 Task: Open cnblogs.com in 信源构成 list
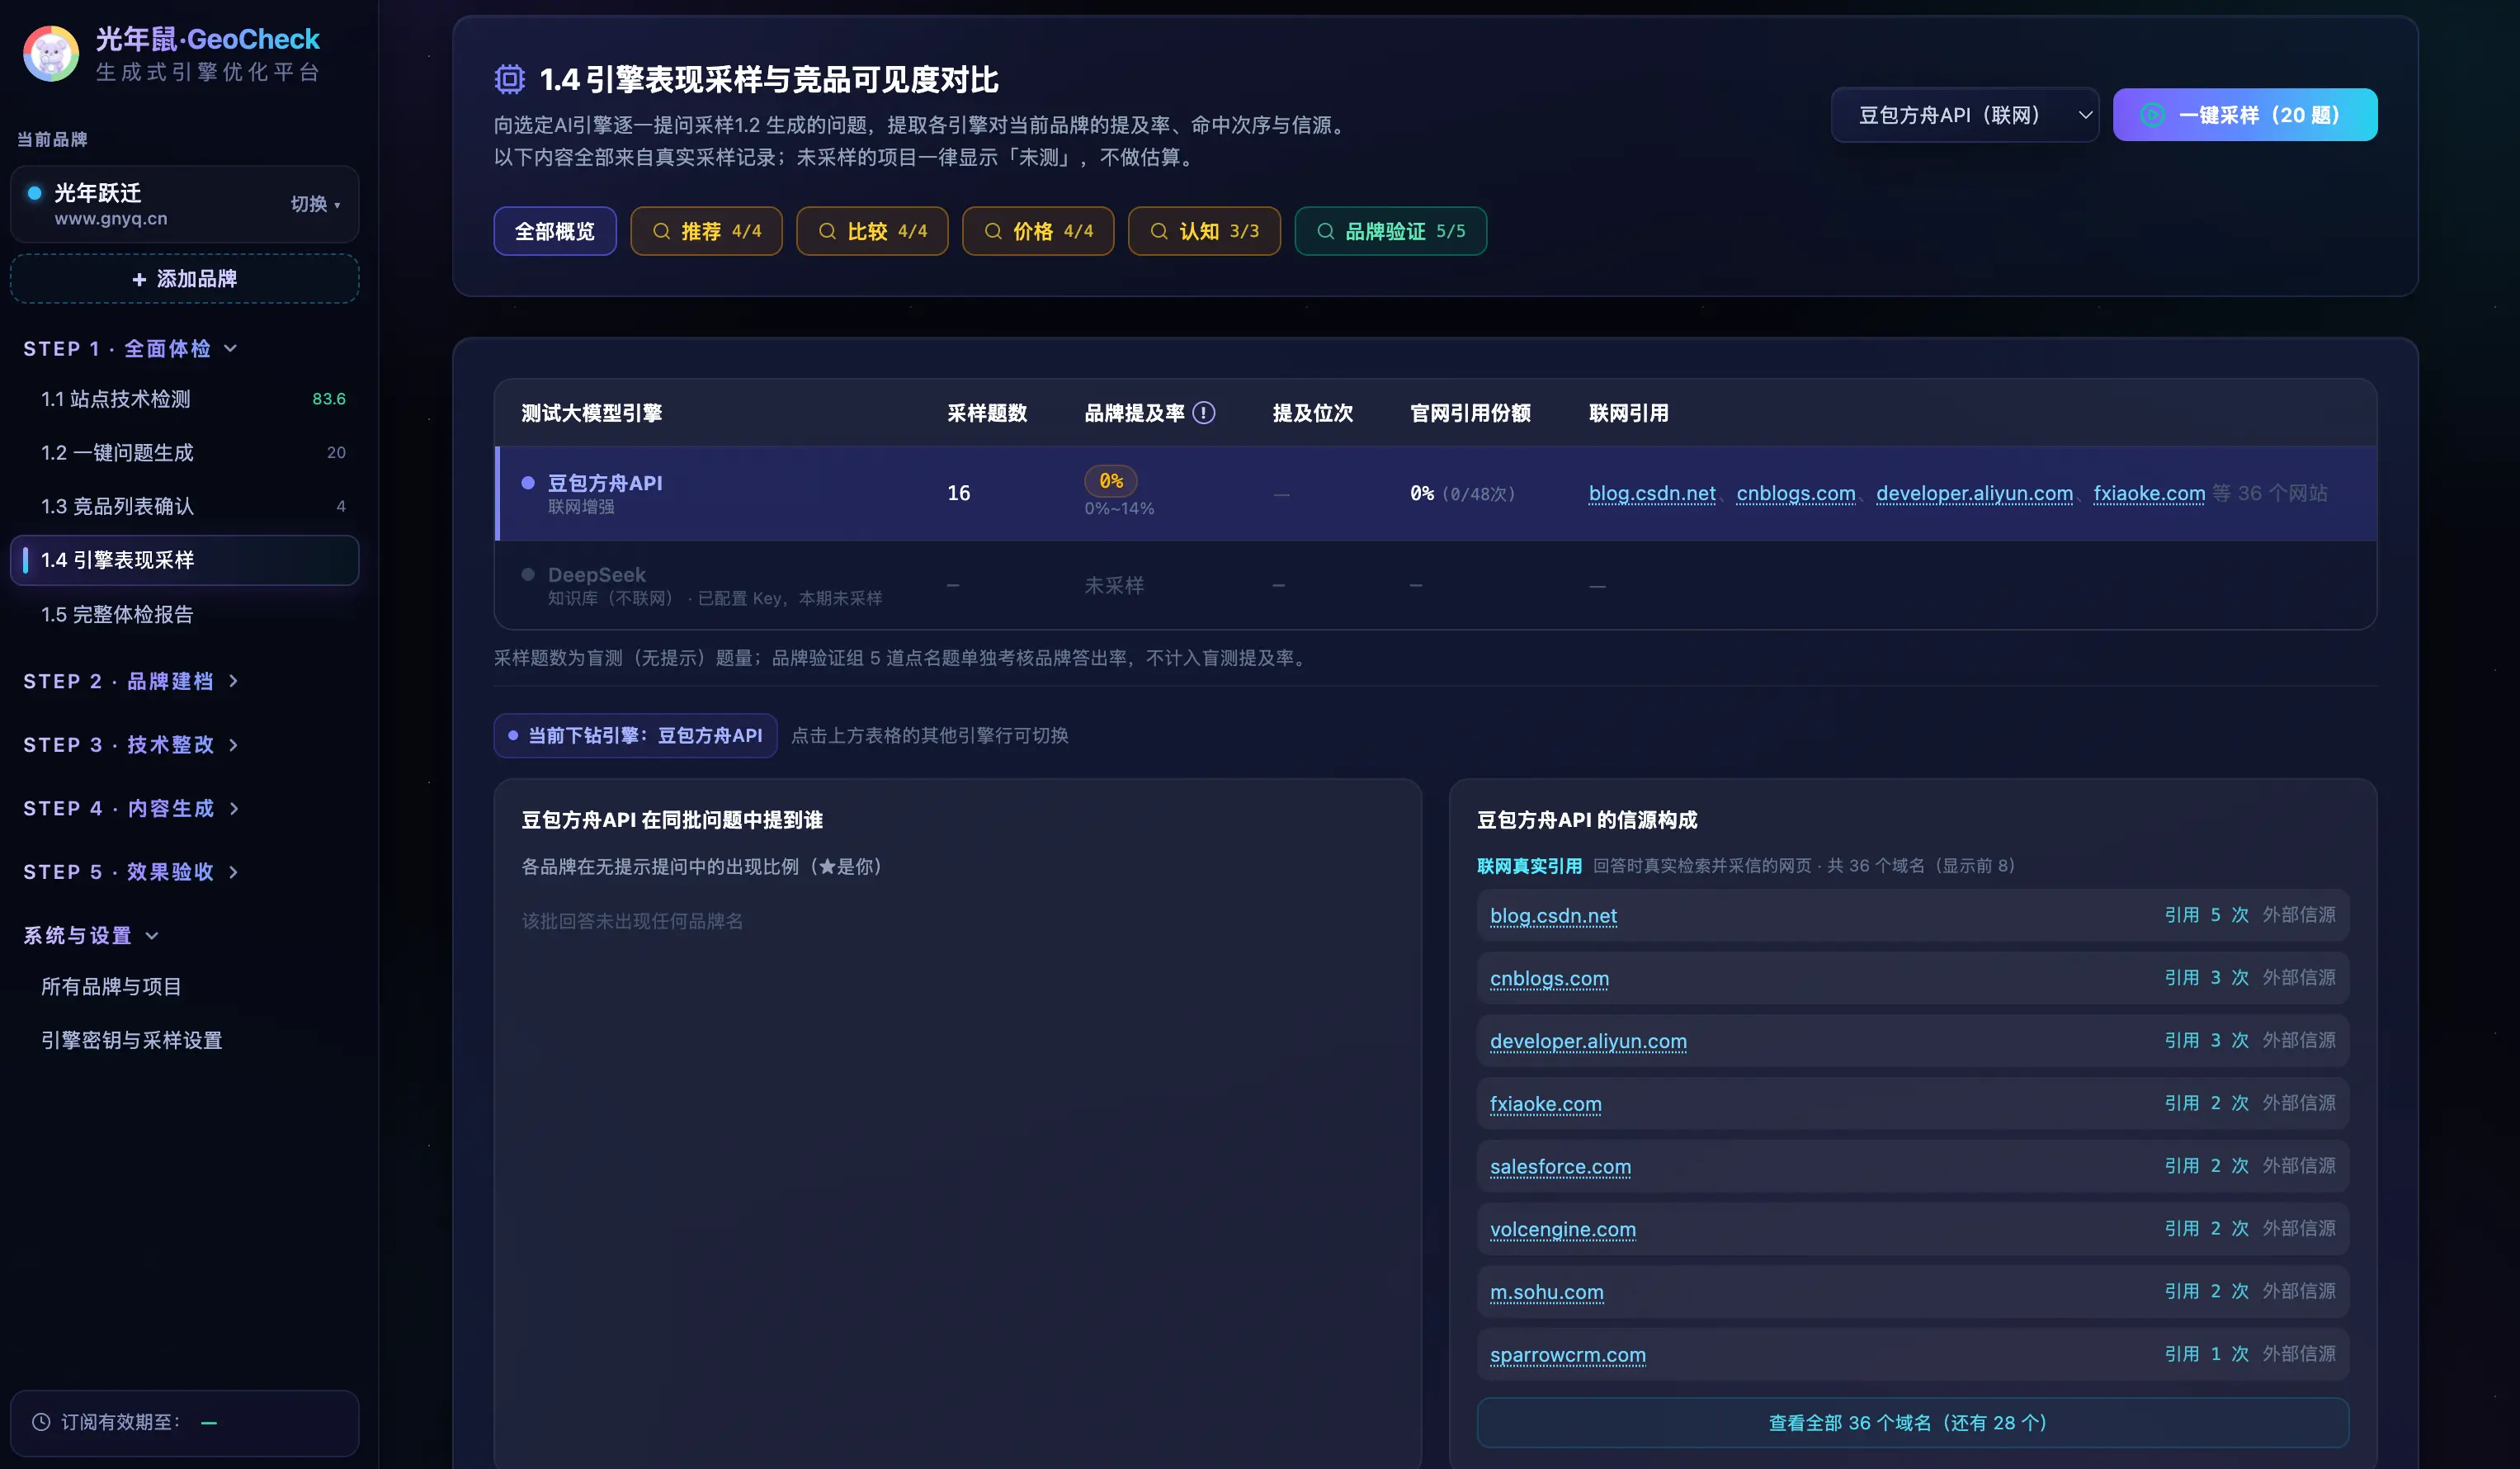point(1549,978)
